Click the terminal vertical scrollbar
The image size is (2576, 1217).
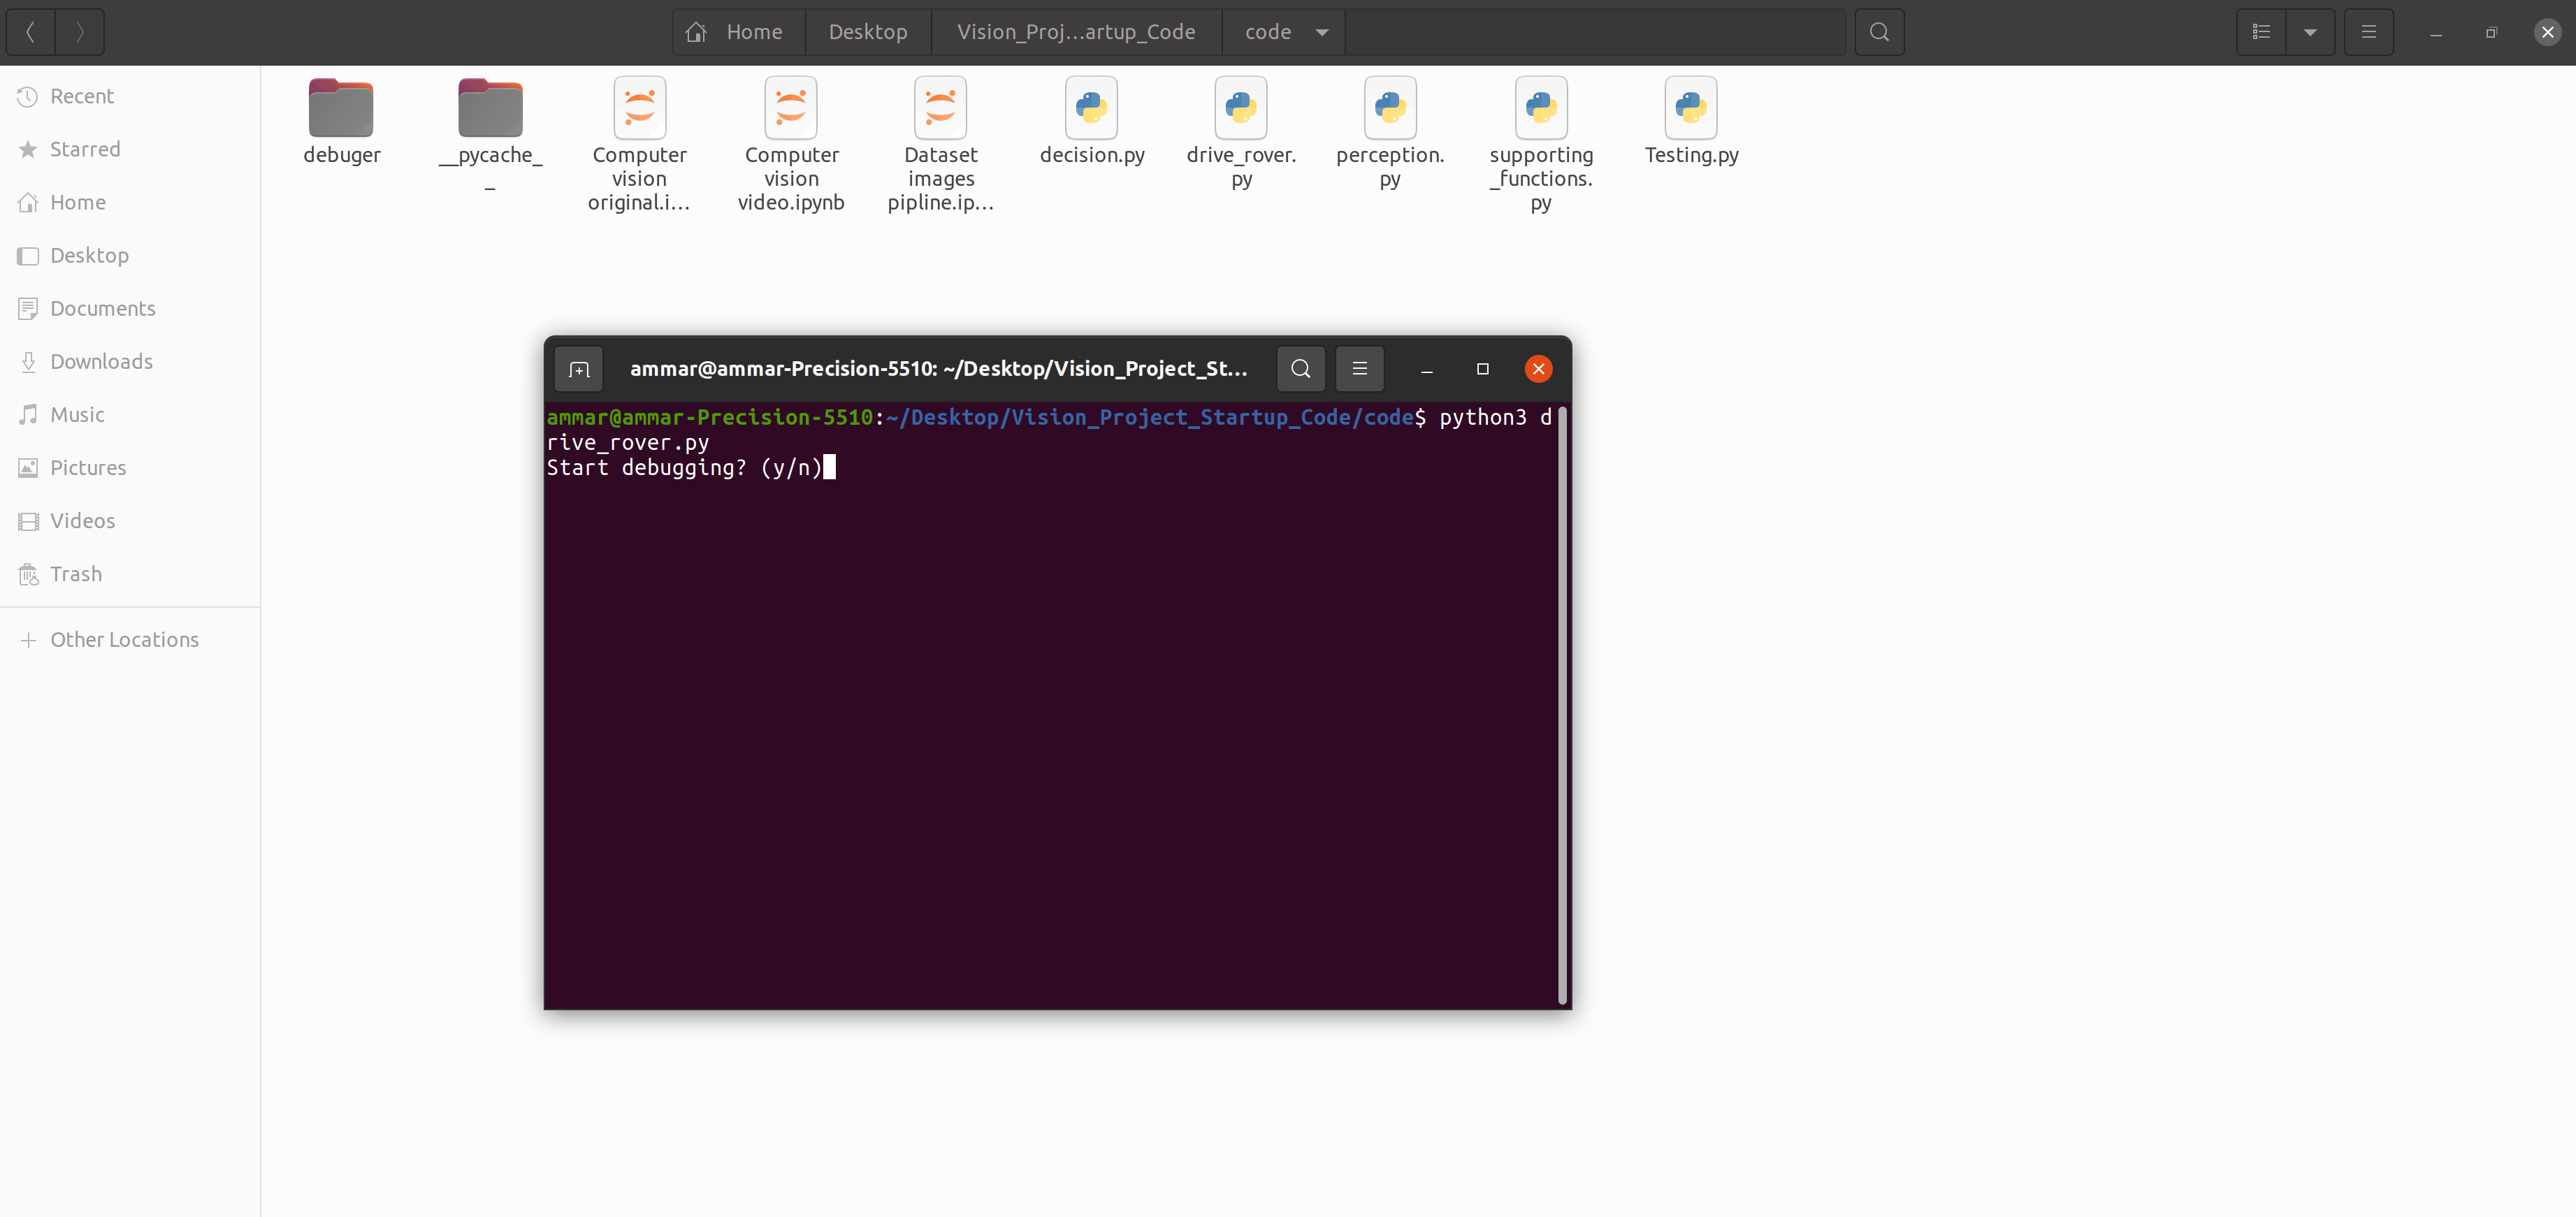point(1561,705)
